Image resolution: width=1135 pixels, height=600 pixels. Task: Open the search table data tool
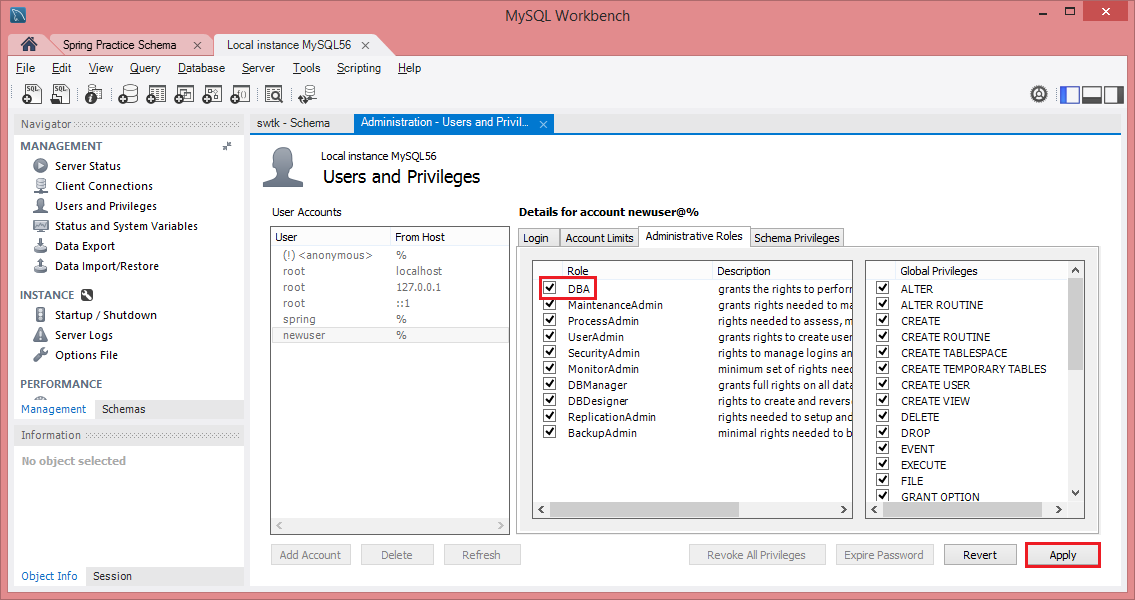coord(273,93)
